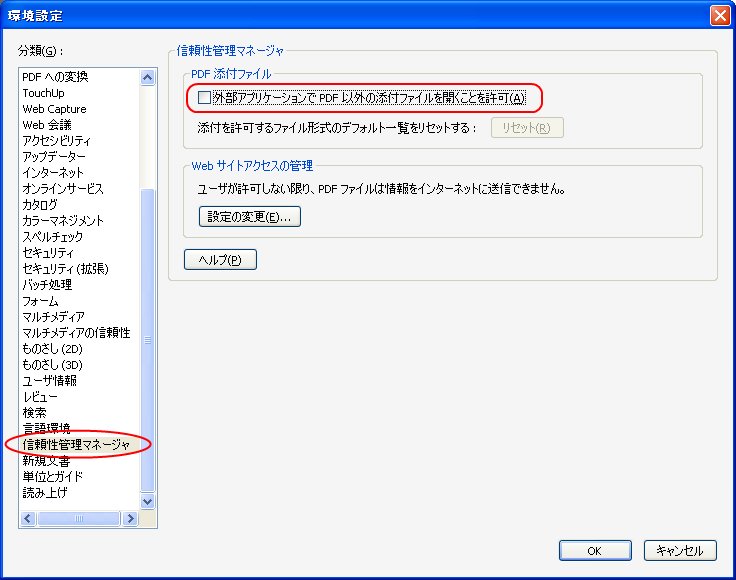This screenshot has width=736, height=580.
Task: Click the 設定の変更(E)... button
Action: pos(250,216)
